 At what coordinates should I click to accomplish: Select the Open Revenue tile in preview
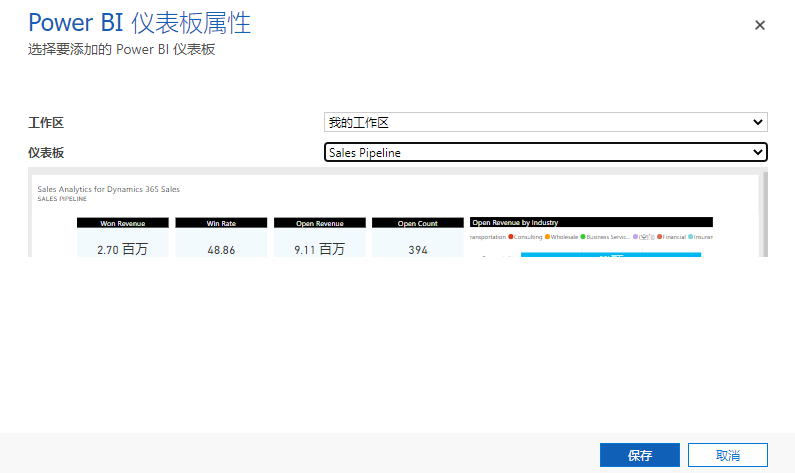319,237
